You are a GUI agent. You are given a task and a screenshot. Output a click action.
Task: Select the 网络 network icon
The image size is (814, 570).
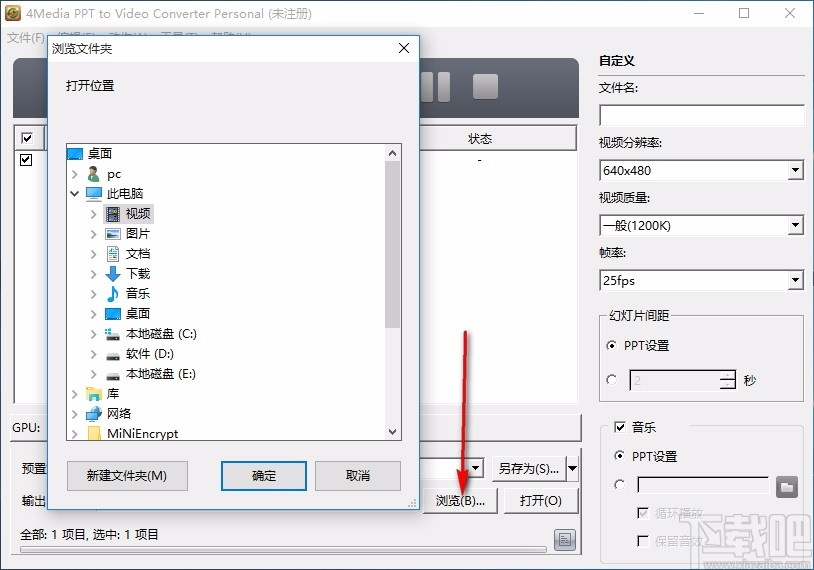(x=94, y=414)
